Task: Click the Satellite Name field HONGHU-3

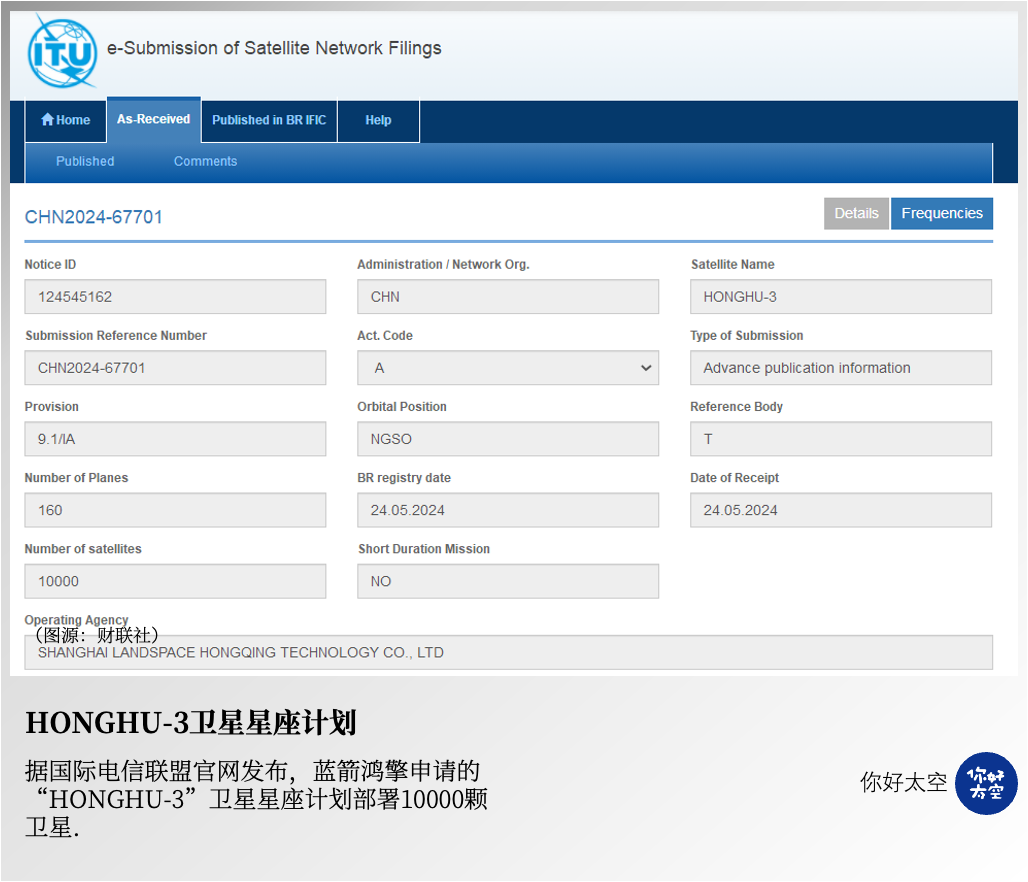Action: coord(840,297)
